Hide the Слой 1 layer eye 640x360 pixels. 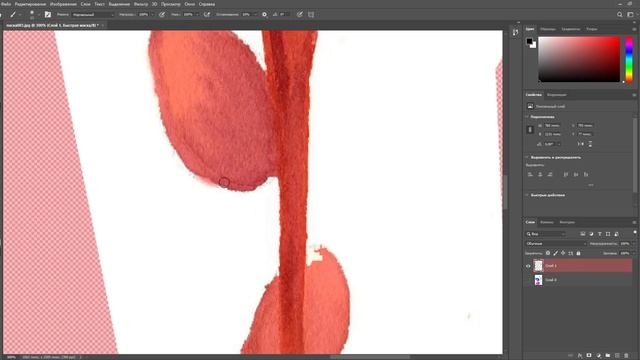point(528,266)
